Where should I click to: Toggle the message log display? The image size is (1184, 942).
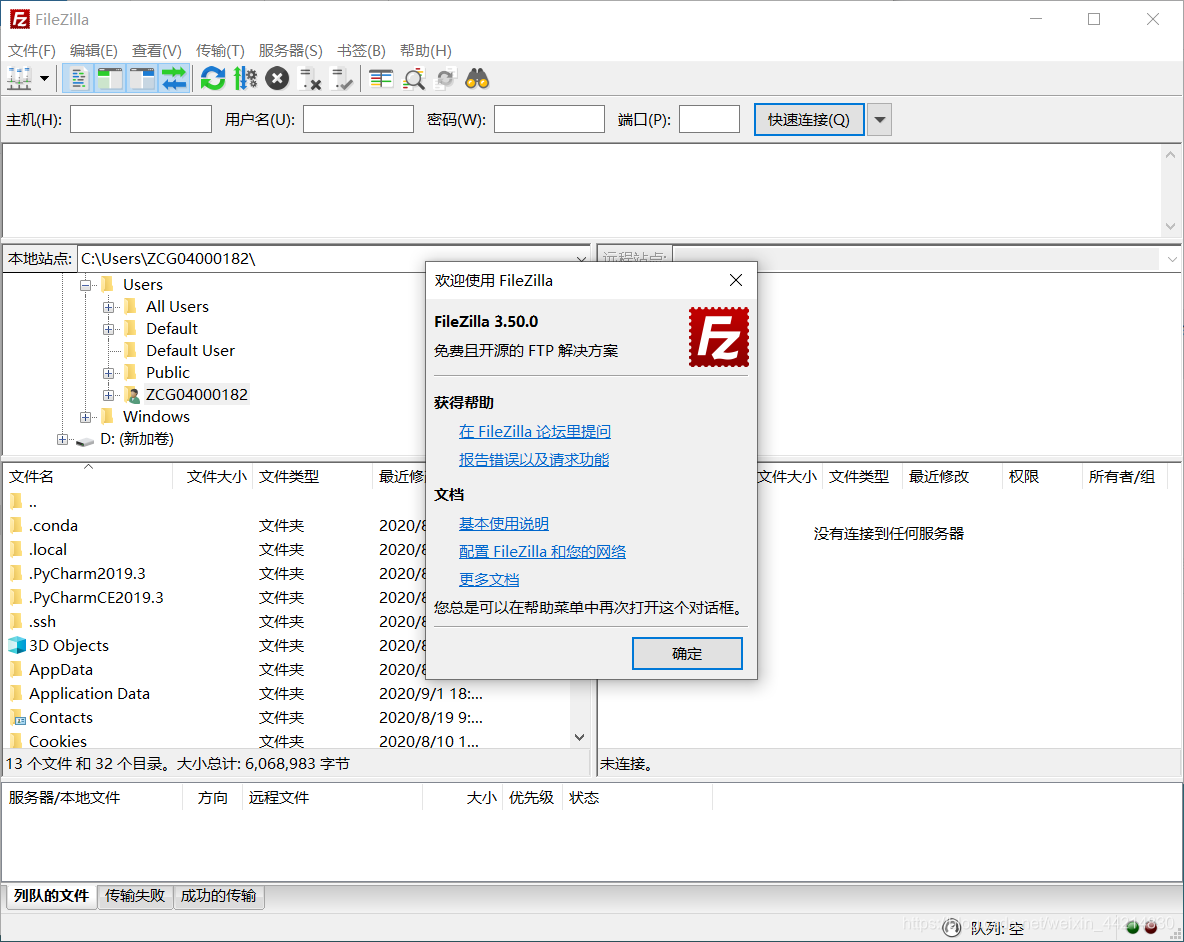tap(78, 78)
